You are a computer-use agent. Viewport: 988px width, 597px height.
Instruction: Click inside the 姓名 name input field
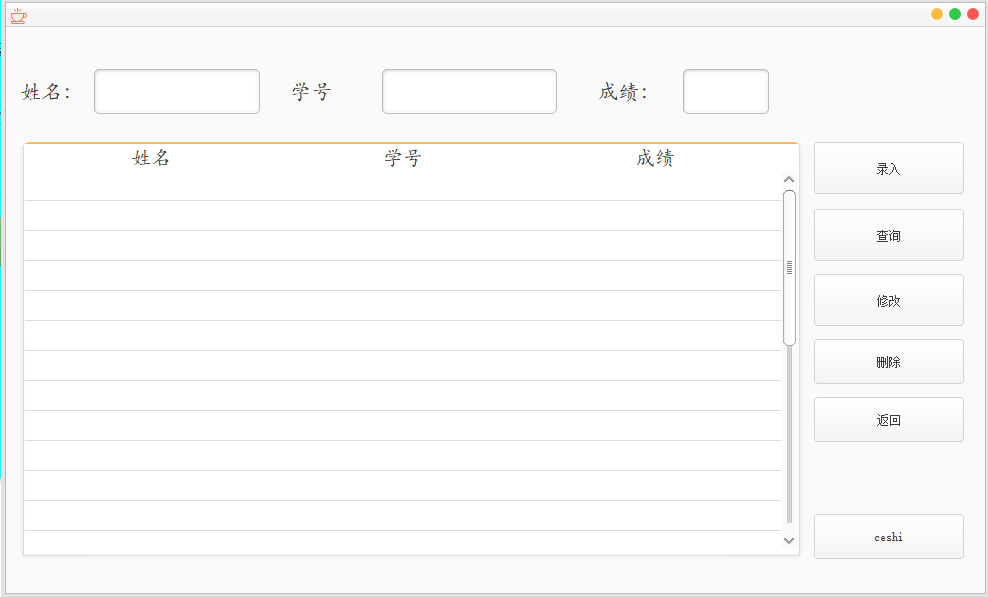click(x=176, y=91)
